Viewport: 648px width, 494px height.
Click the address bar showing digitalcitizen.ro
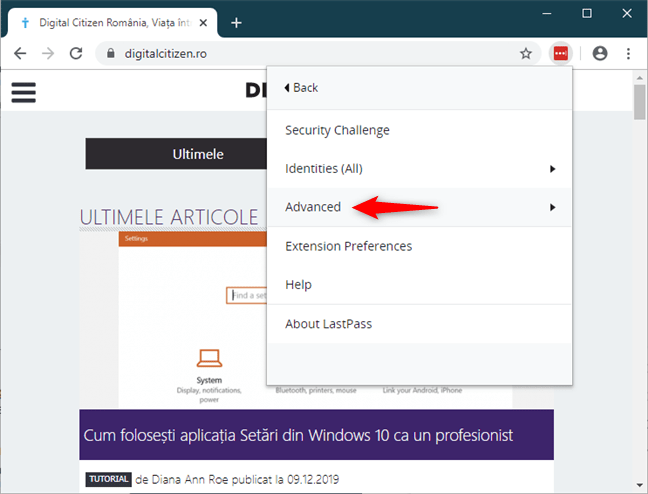(318, 53)
